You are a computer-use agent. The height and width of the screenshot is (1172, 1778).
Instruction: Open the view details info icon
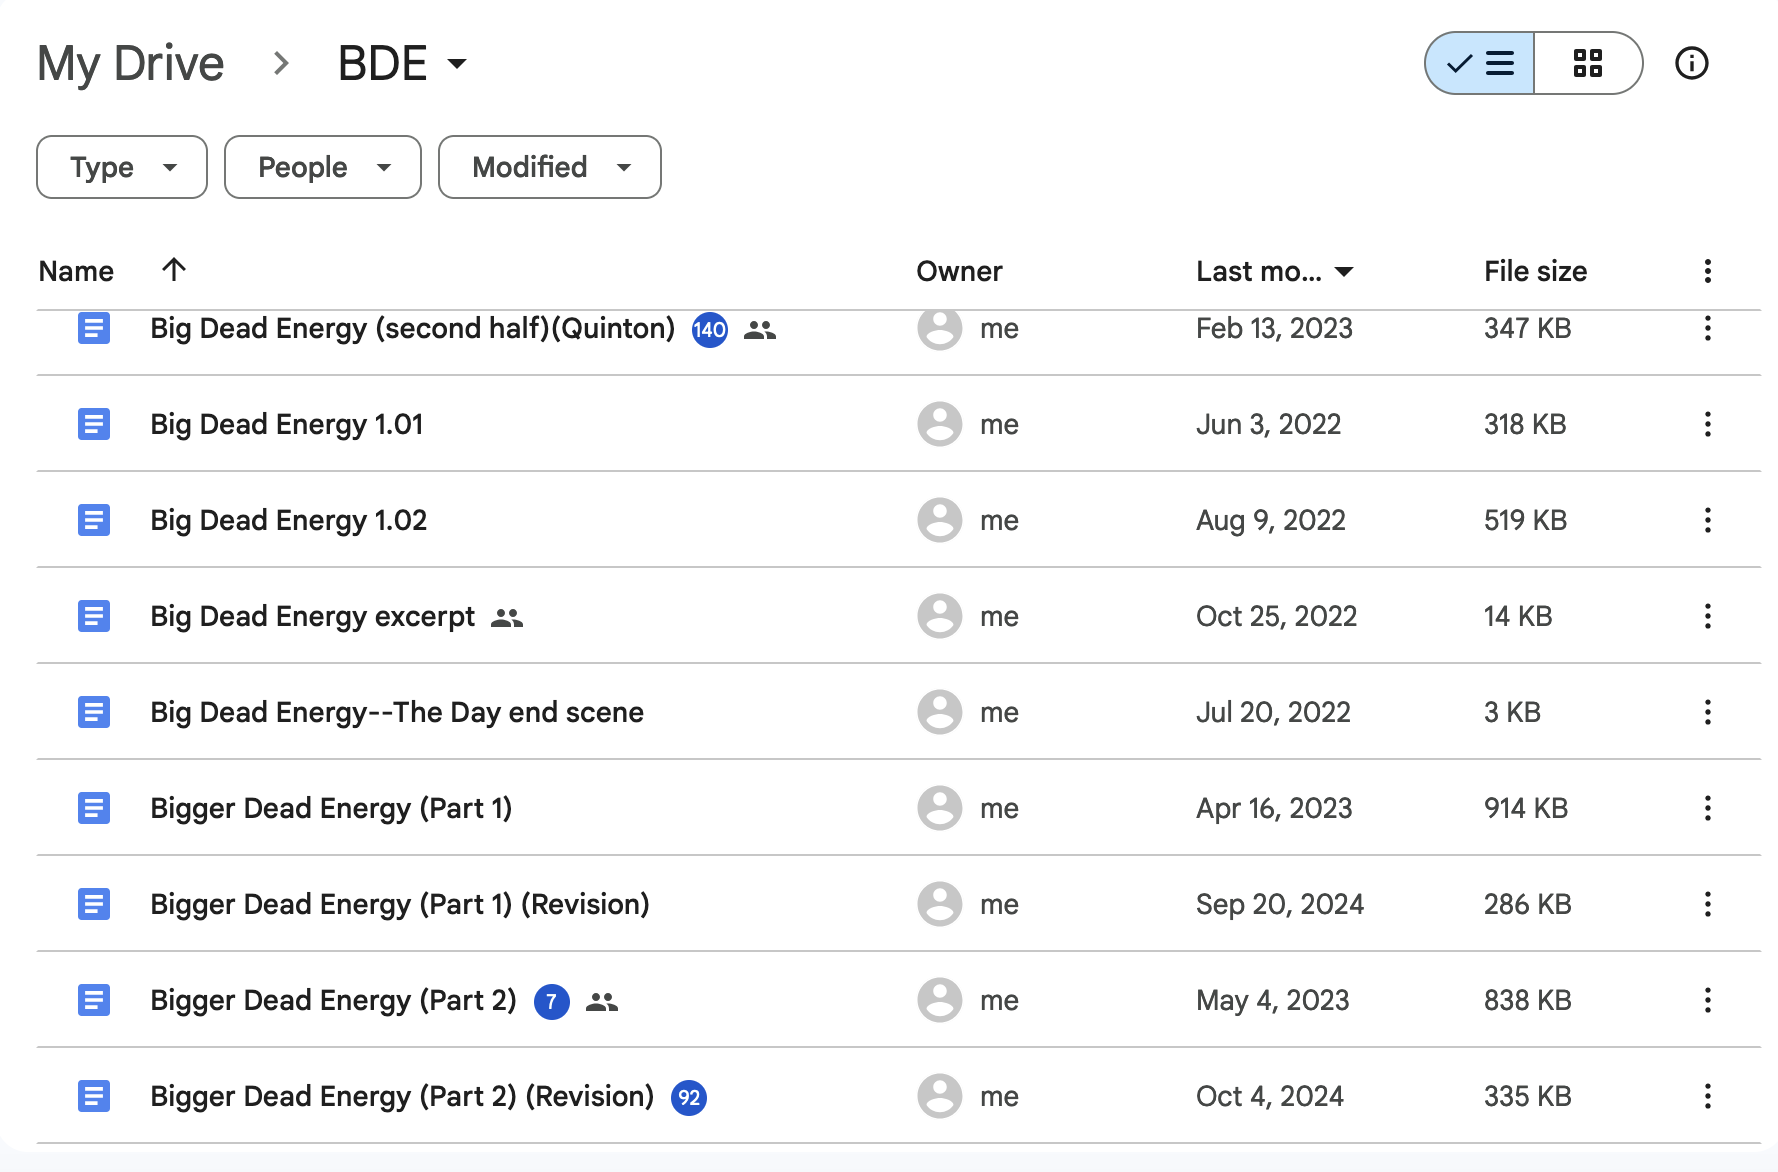click(x=1691, y=64)
